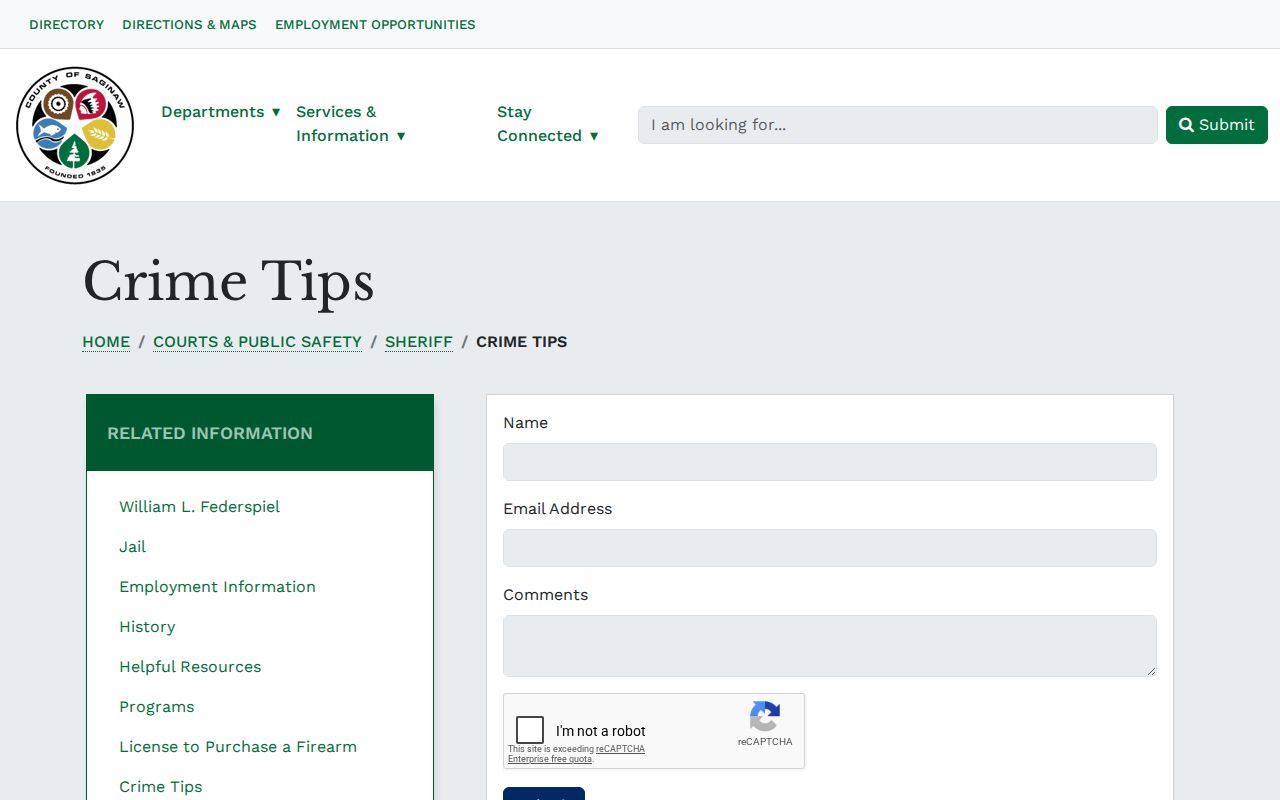Image resolution: width=1280 pixels, height=800 pixels.
Task: Go to the Programs sidebar link
Action: coord(157,707)
